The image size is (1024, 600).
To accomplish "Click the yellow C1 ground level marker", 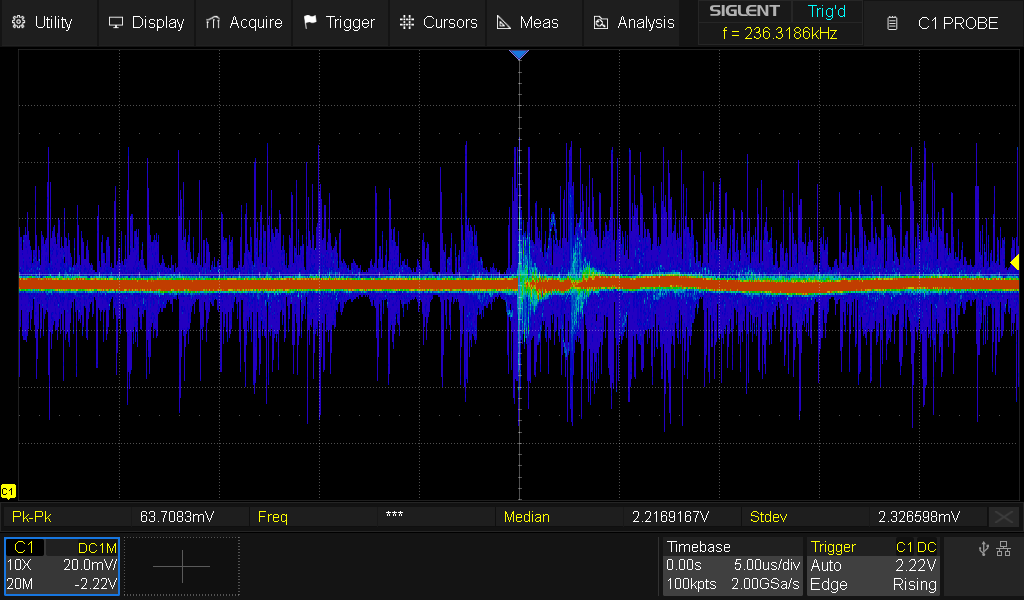I will click(8, 491).
